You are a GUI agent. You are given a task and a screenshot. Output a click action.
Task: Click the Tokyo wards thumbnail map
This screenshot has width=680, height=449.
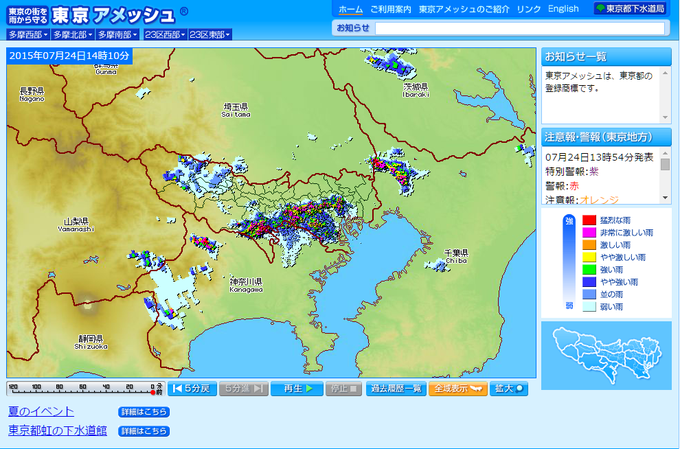[x=606, y=356]
